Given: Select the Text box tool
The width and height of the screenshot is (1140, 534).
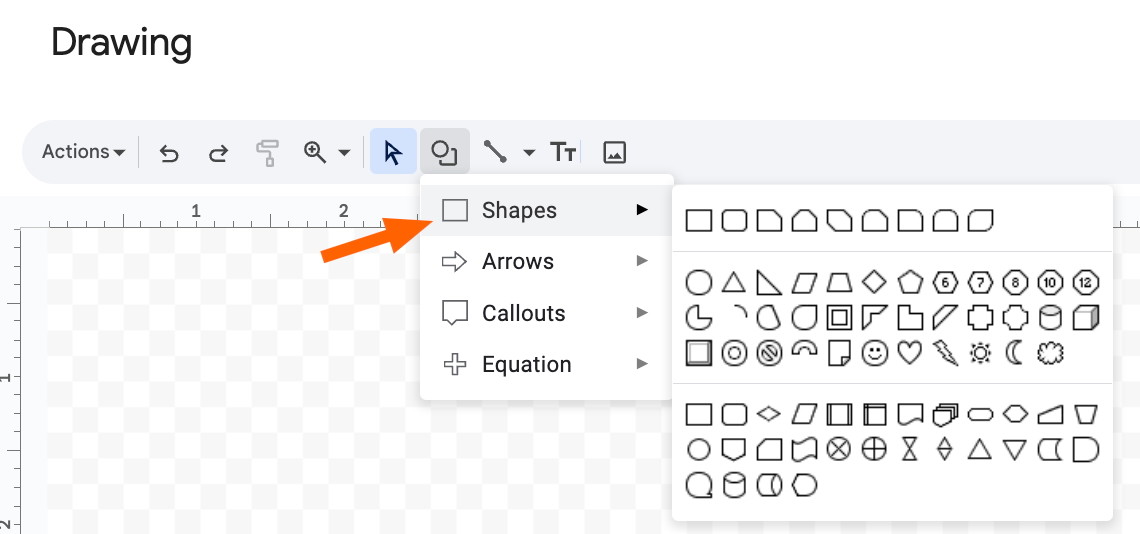Looking at the screenshot, I should (563, 152).
